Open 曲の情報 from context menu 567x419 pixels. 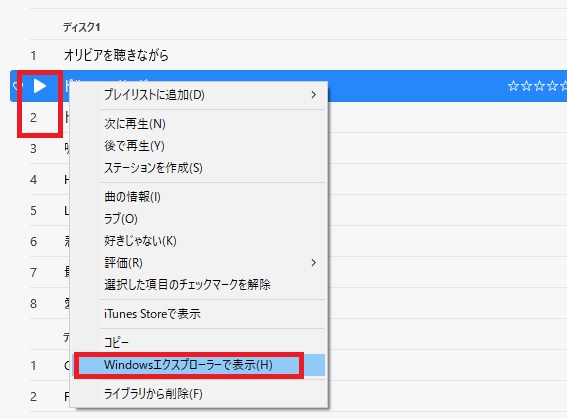coord(132,197)
